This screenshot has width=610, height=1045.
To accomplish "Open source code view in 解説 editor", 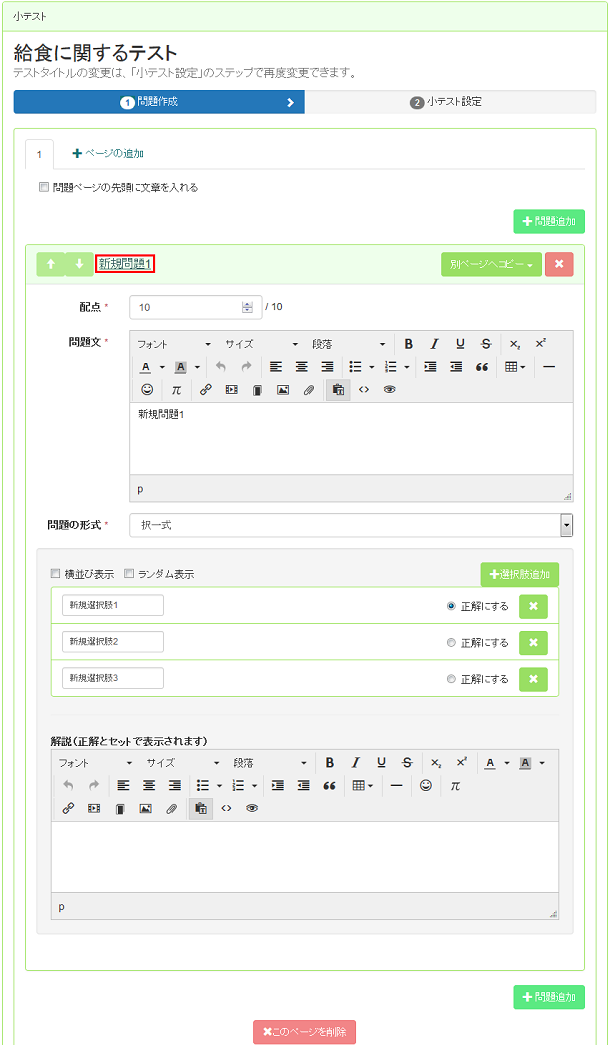I will [x=226, y=808].
